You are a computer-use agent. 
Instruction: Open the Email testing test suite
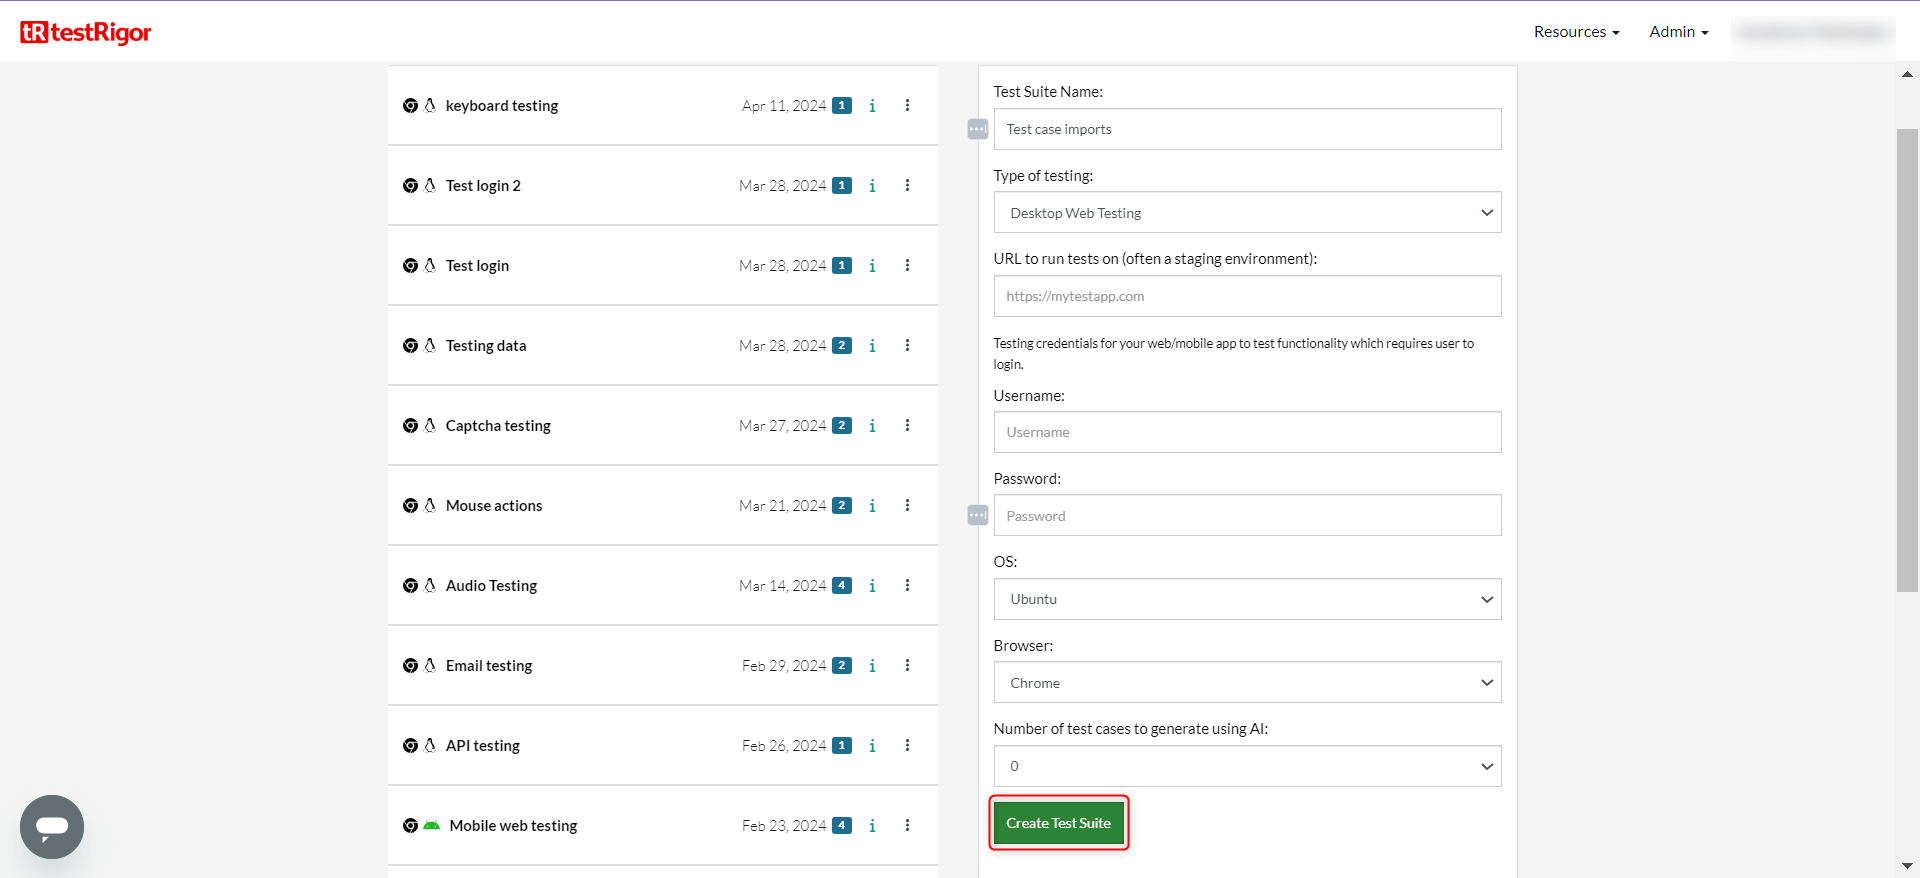pos(489,666)
